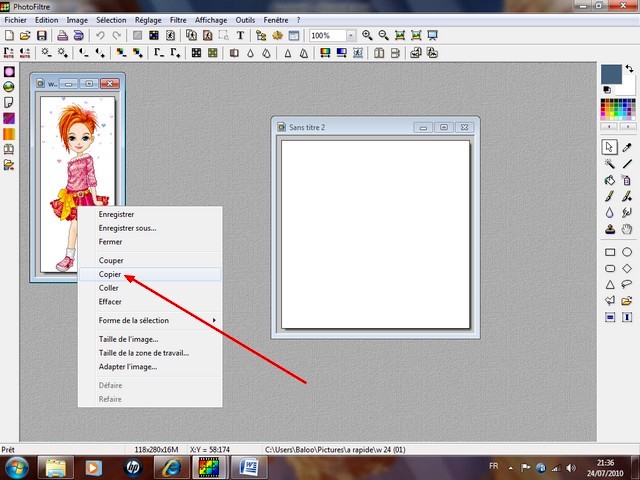Click the palette next-colors arrow
Screen dimensions: 640x480
pos(628,127)
